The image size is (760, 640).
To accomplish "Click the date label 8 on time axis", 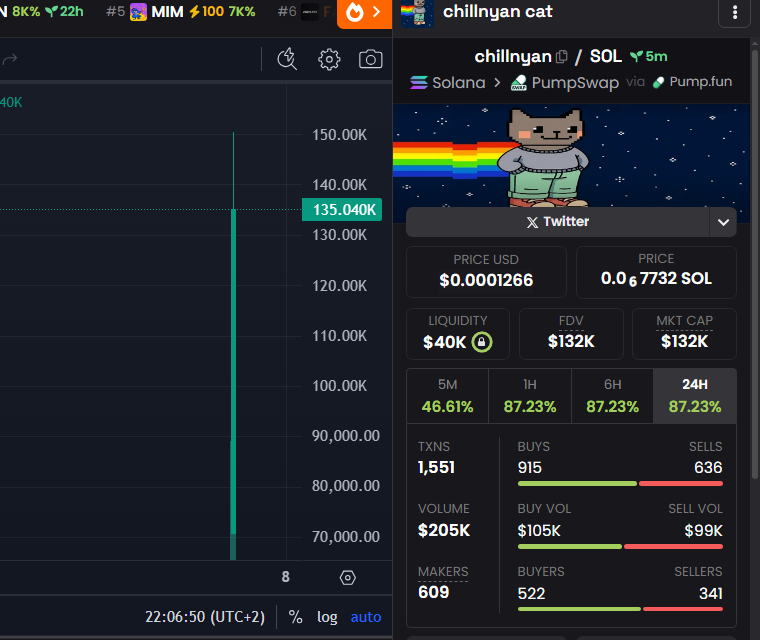I will [285, 577].
